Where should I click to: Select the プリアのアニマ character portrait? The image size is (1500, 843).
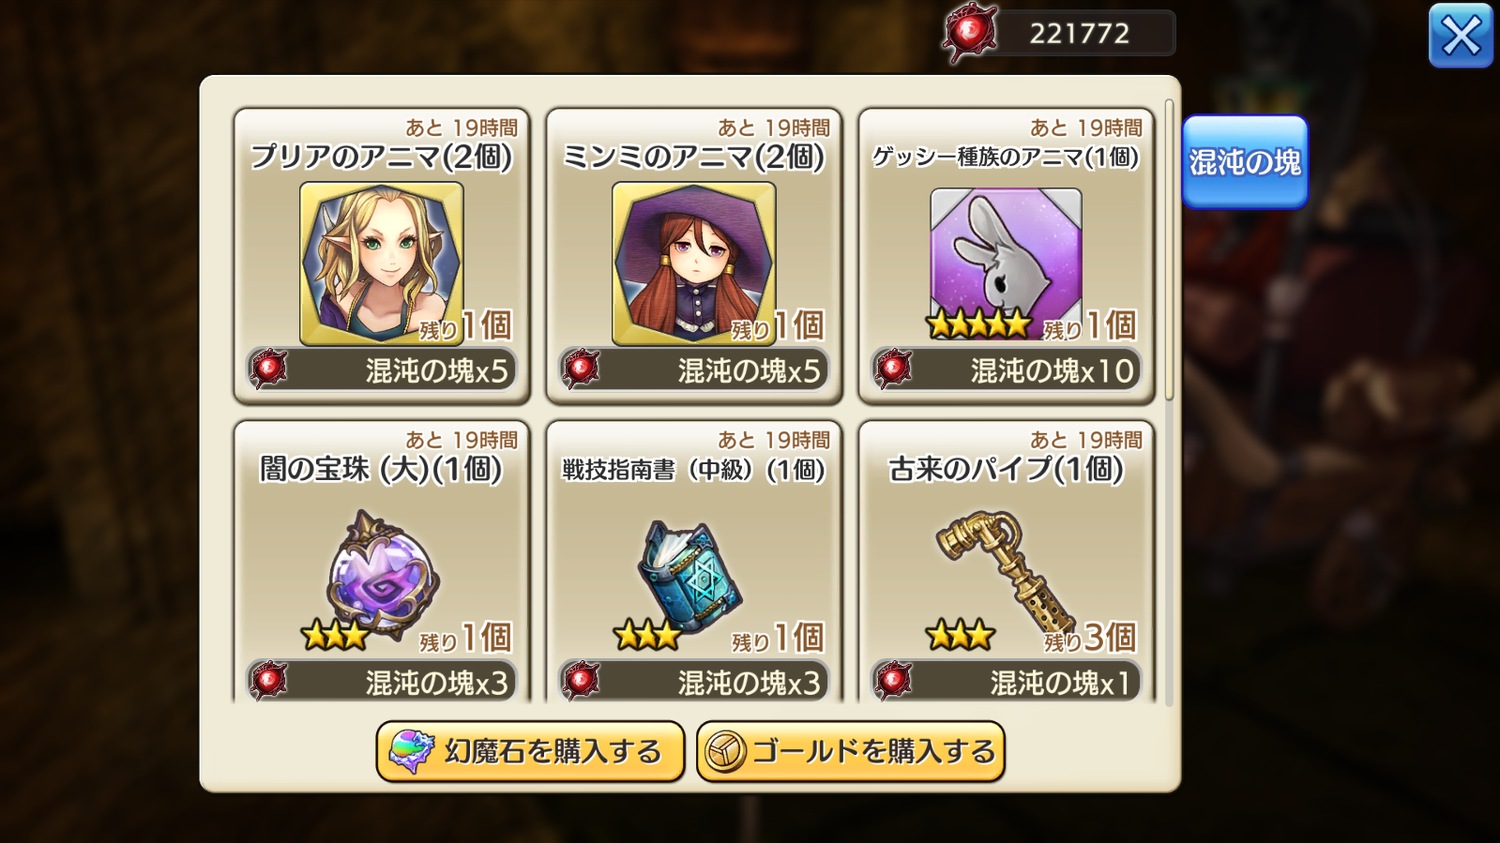[382, 263]
